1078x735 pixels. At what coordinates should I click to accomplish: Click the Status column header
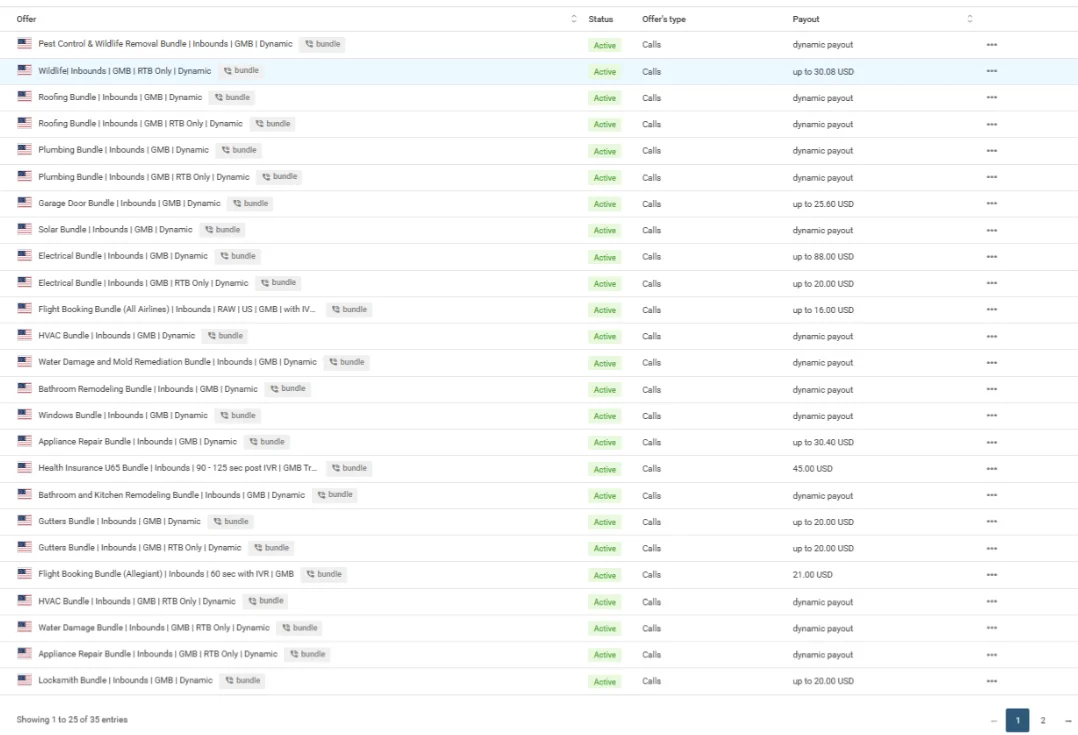(x=601, y=19)
